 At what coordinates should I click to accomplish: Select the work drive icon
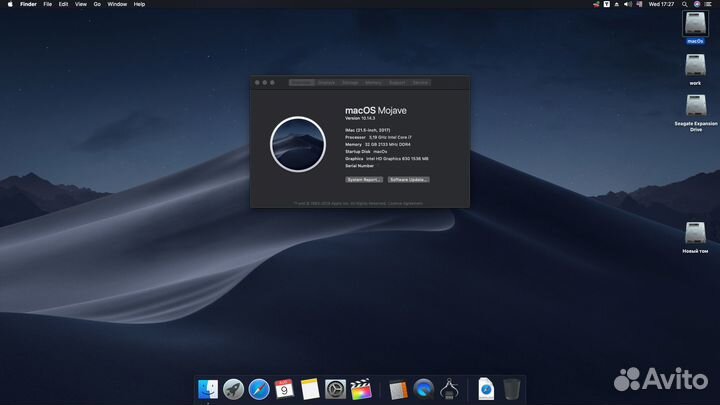tap(695, 66)
